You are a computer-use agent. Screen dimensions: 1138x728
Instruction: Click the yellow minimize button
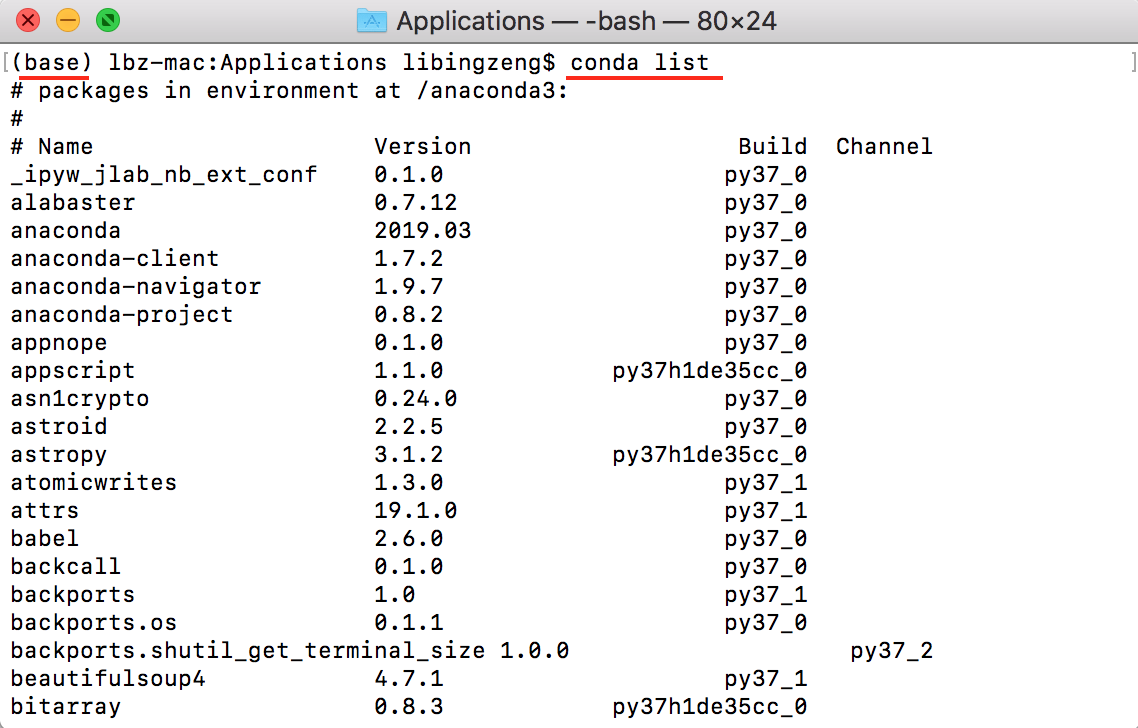point(66,19)
